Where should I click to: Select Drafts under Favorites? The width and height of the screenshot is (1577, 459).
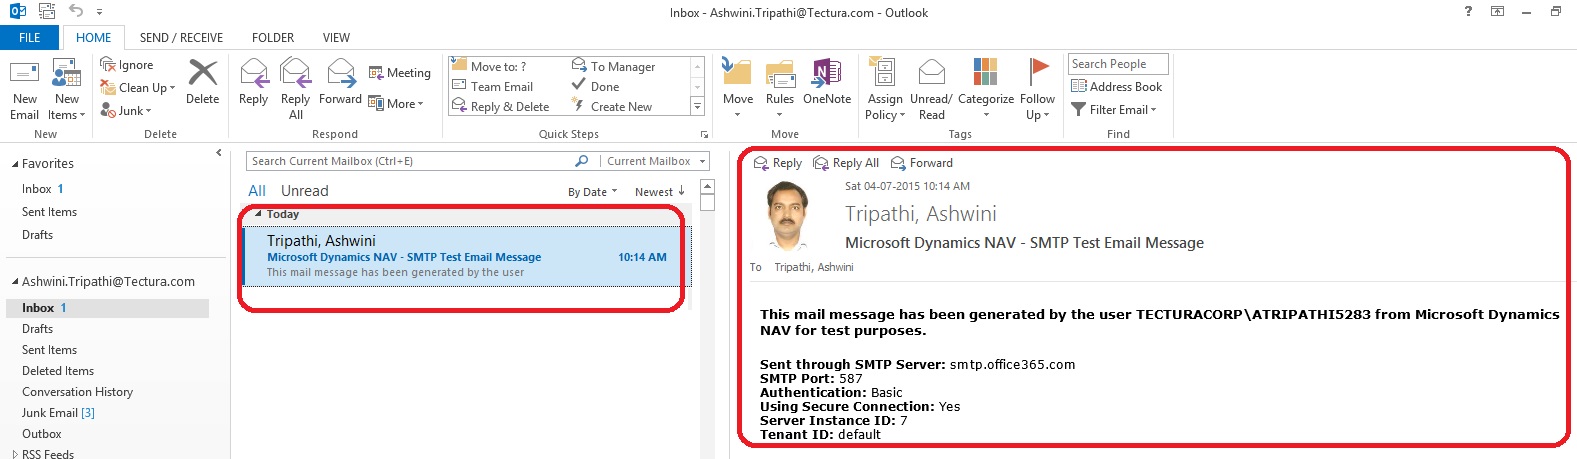click(x=37, y=235)
